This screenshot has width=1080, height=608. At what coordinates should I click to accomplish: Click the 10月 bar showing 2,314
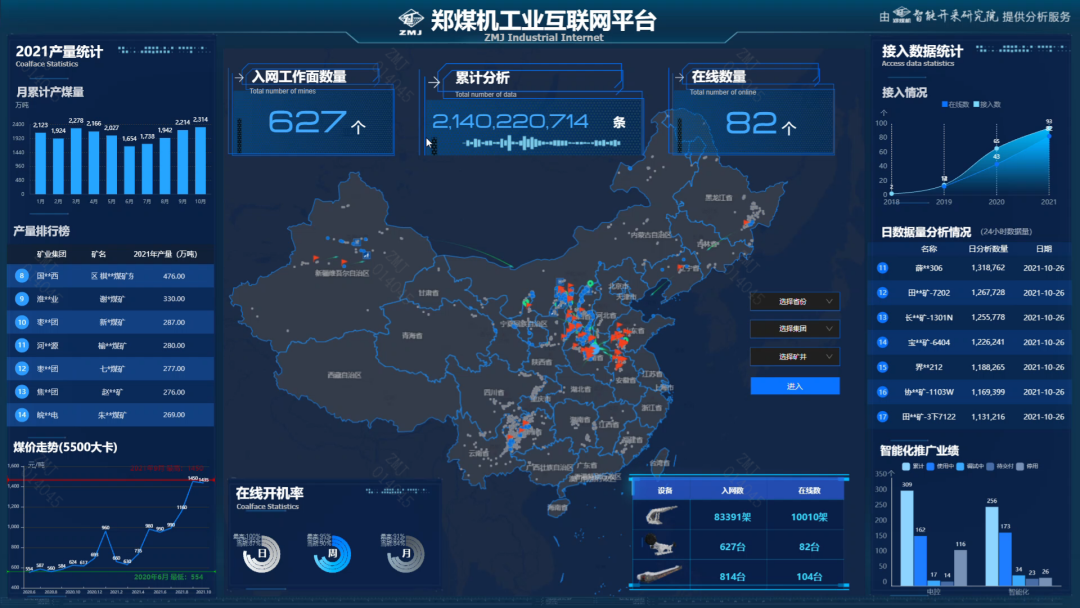coord(200,160)
